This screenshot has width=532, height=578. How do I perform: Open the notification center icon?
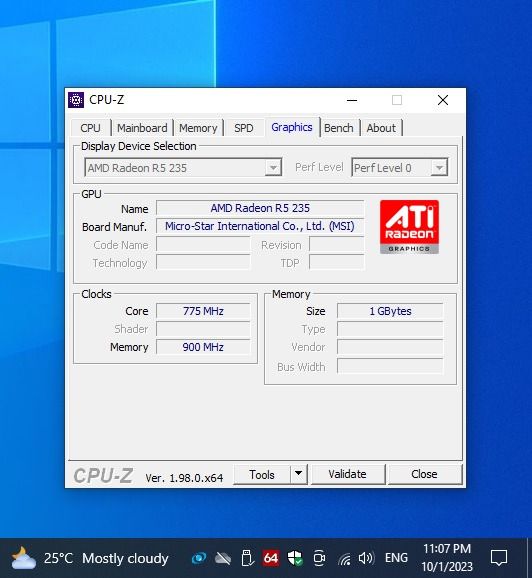coord(499,558)
